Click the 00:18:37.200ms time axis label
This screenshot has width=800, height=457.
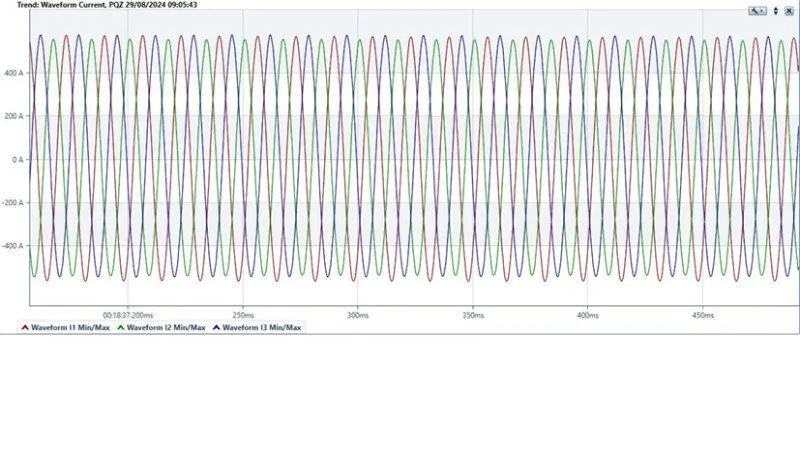tap(128, 315)
